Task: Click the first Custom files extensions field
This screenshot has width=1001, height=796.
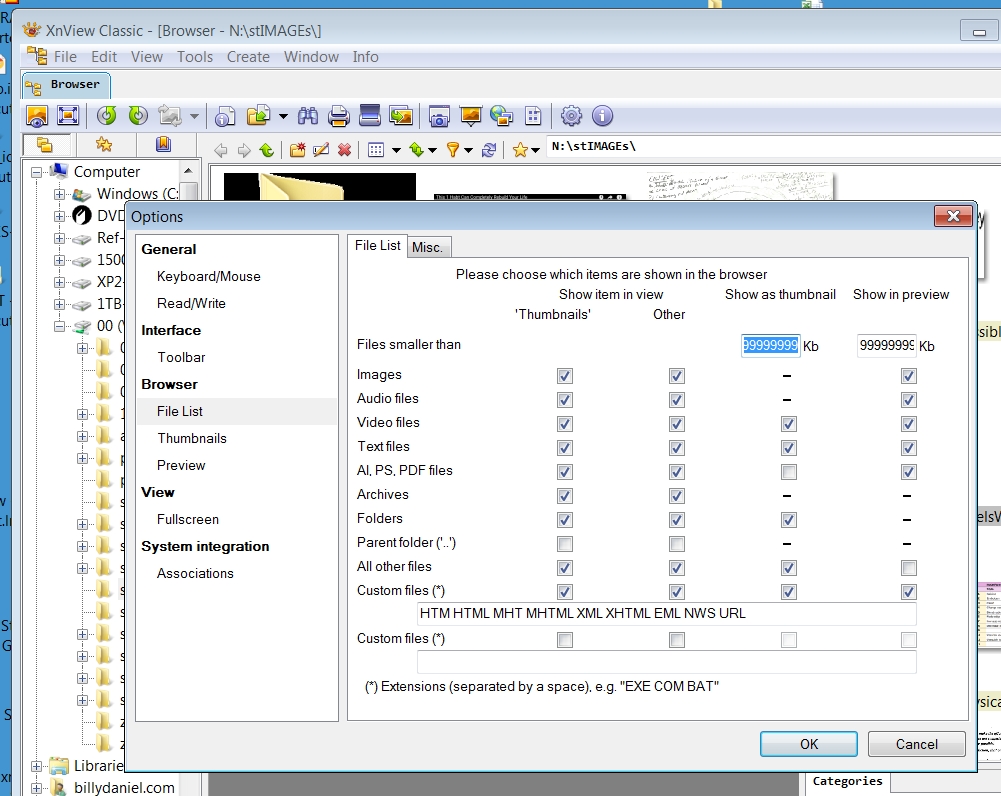Action: pyautogui.click(x=666, y=614)
